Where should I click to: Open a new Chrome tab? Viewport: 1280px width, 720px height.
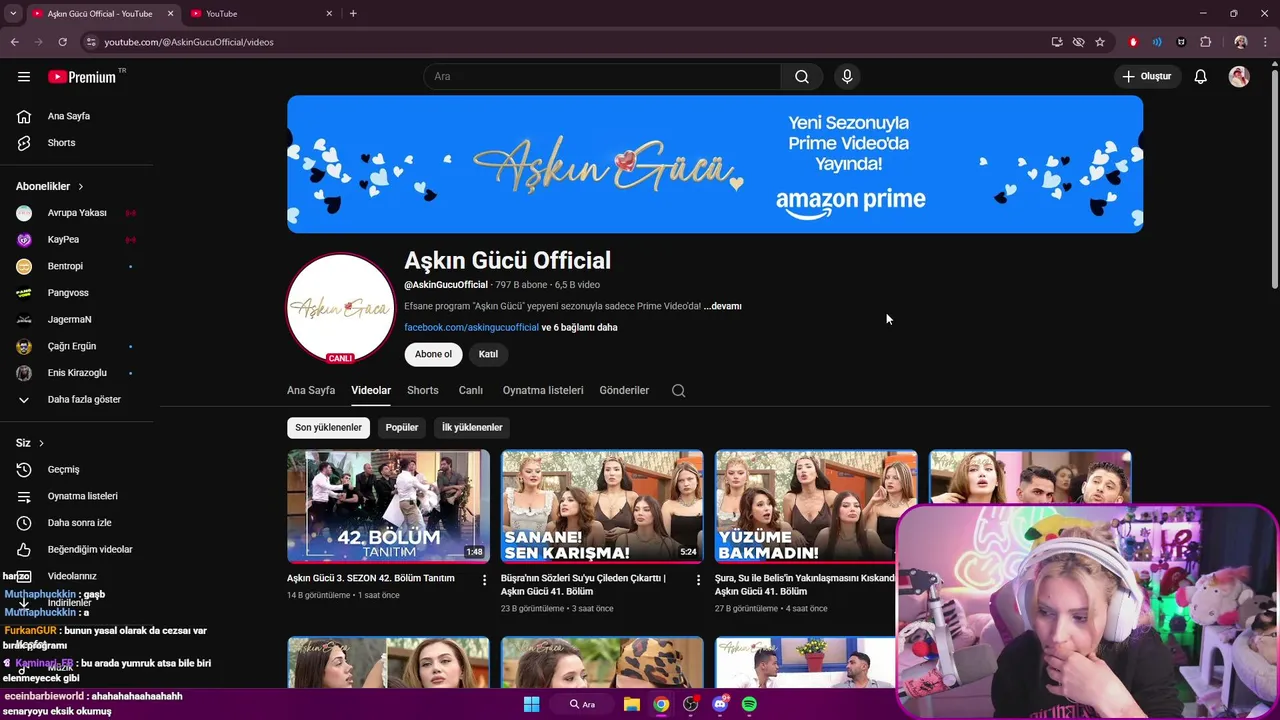point(353,14)
